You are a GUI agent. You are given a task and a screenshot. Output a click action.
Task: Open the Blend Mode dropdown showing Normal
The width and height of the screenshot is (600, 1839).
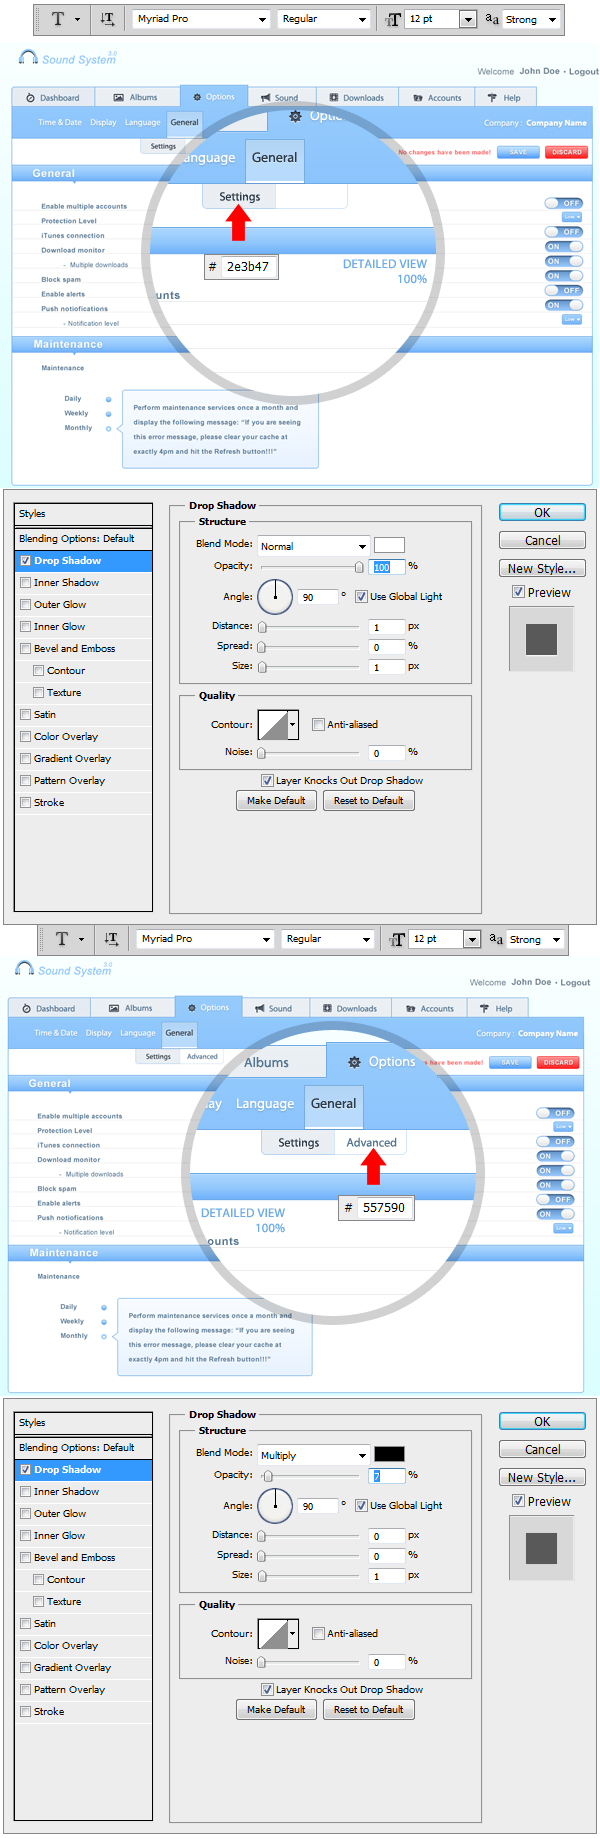coord(313,546)
